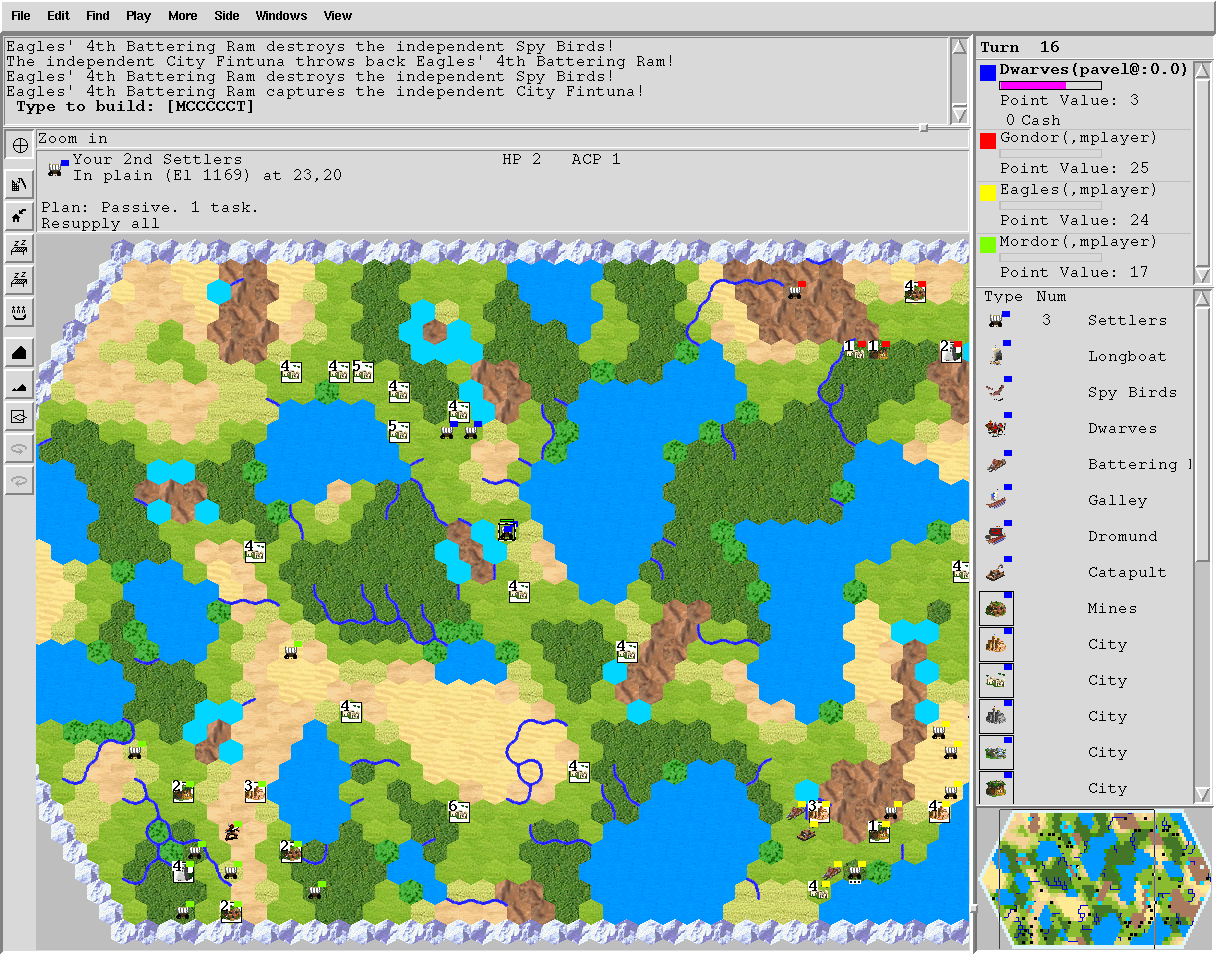Select the Settlers unit type icon in list
This screenshot has height=954, width=1216.
pyautogui.click(x=997, y=320)
